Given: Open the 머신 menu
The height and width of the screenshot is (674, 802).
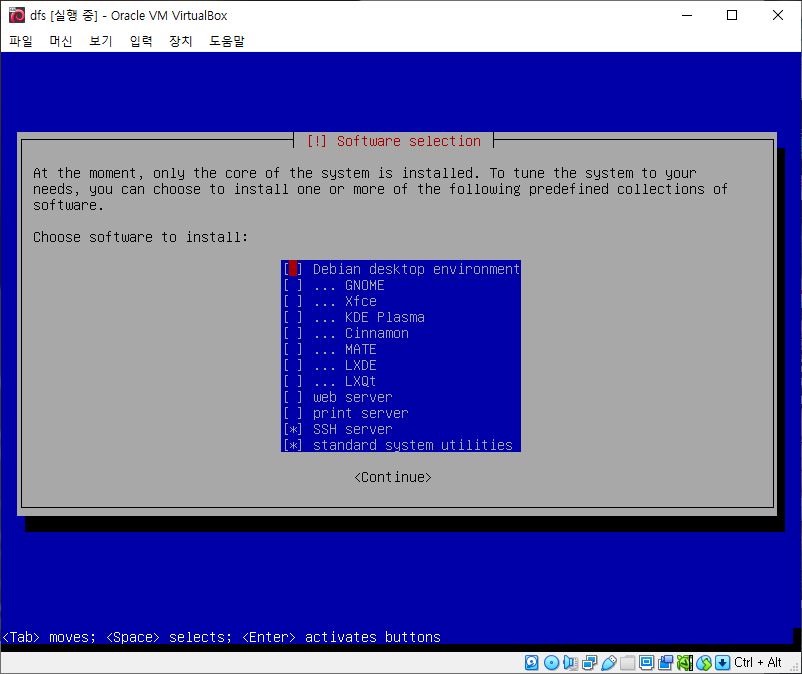Looking at the screenshot, I should coord(61,41).
